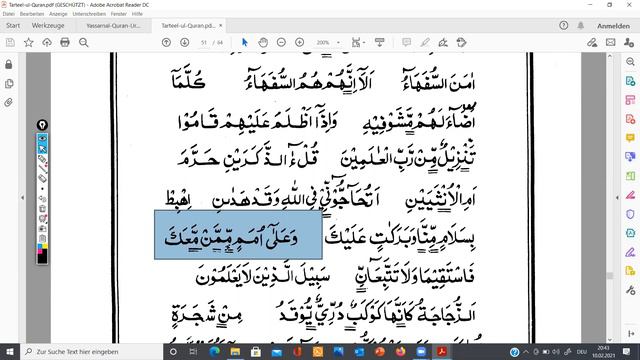Open the Fill & Sign pen icon
This screenshot has height=360, width=640.
(x=592, y=42)
